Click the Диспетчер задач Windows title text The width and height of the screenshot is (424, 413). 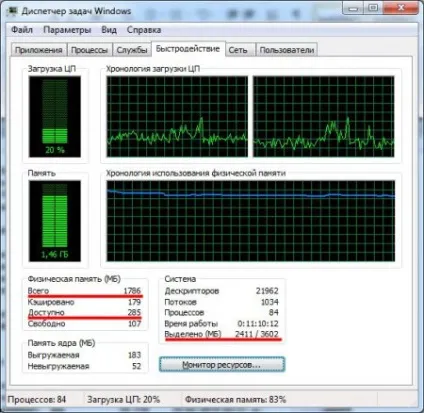(x=76, y=11)
